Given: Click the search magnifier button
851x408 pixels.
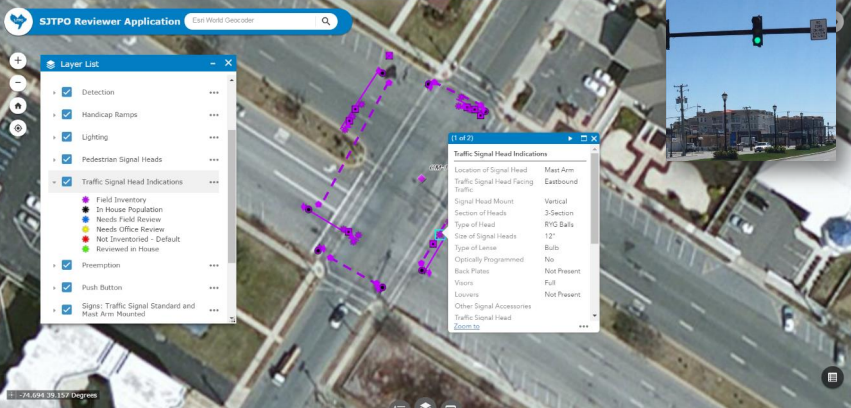Looking at the screenshot, I should click(326, 21).
